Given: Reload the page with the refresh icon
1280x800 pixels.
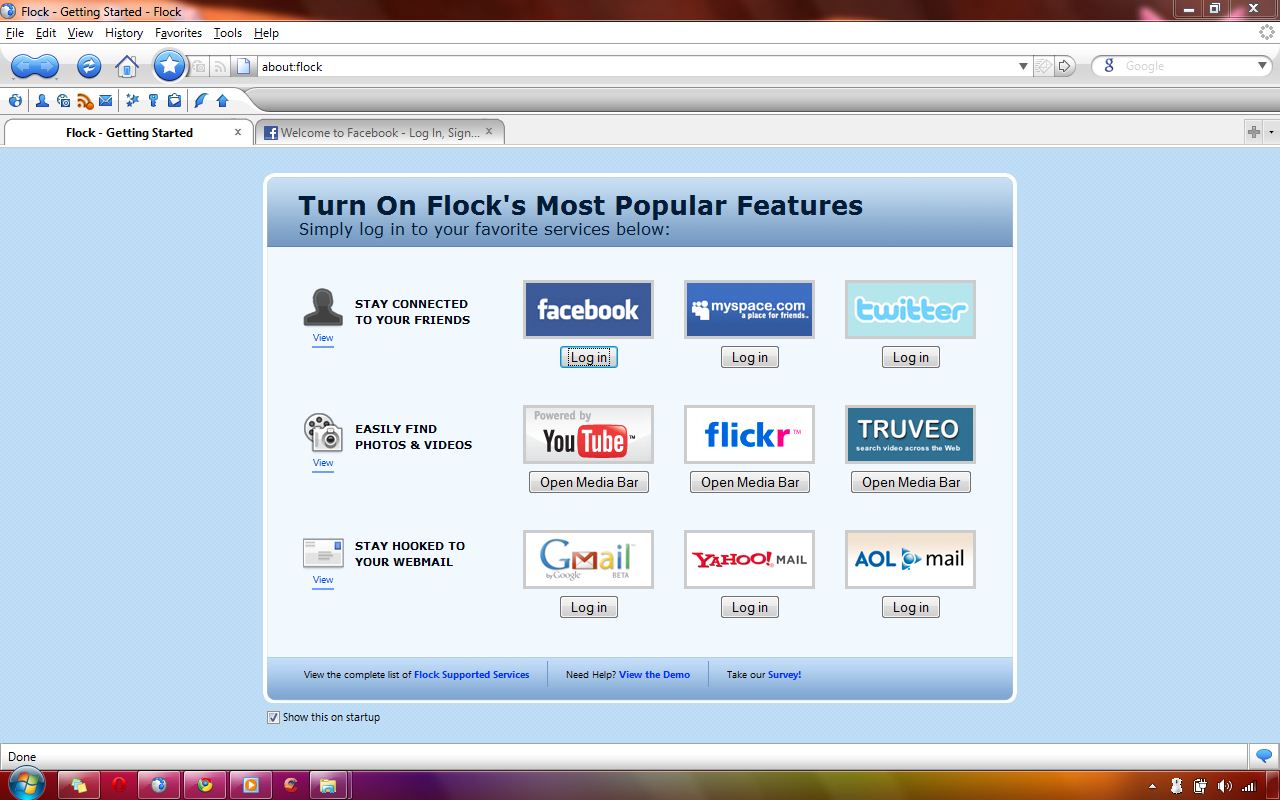Looking at the screenshot, I should (x=89, y=67).
